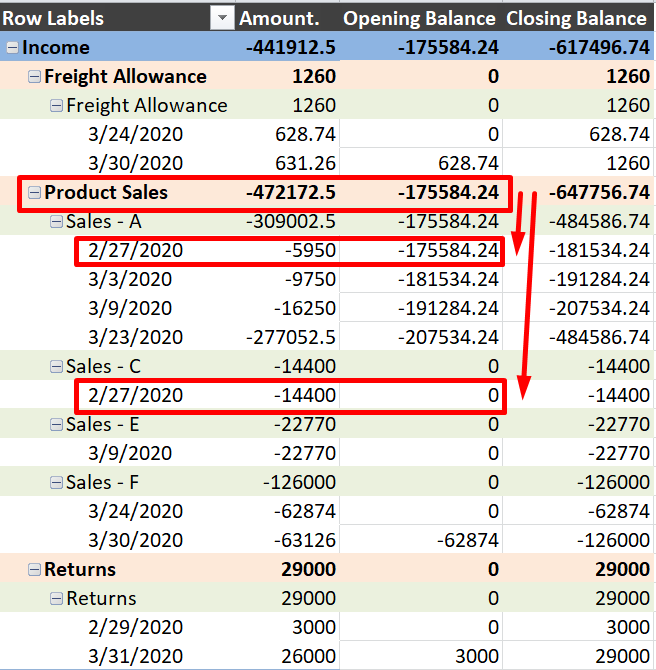Click Sales - F amount -126000
Image resolution: width=656 pixels, height=670 pixels.
pos(300,482)
